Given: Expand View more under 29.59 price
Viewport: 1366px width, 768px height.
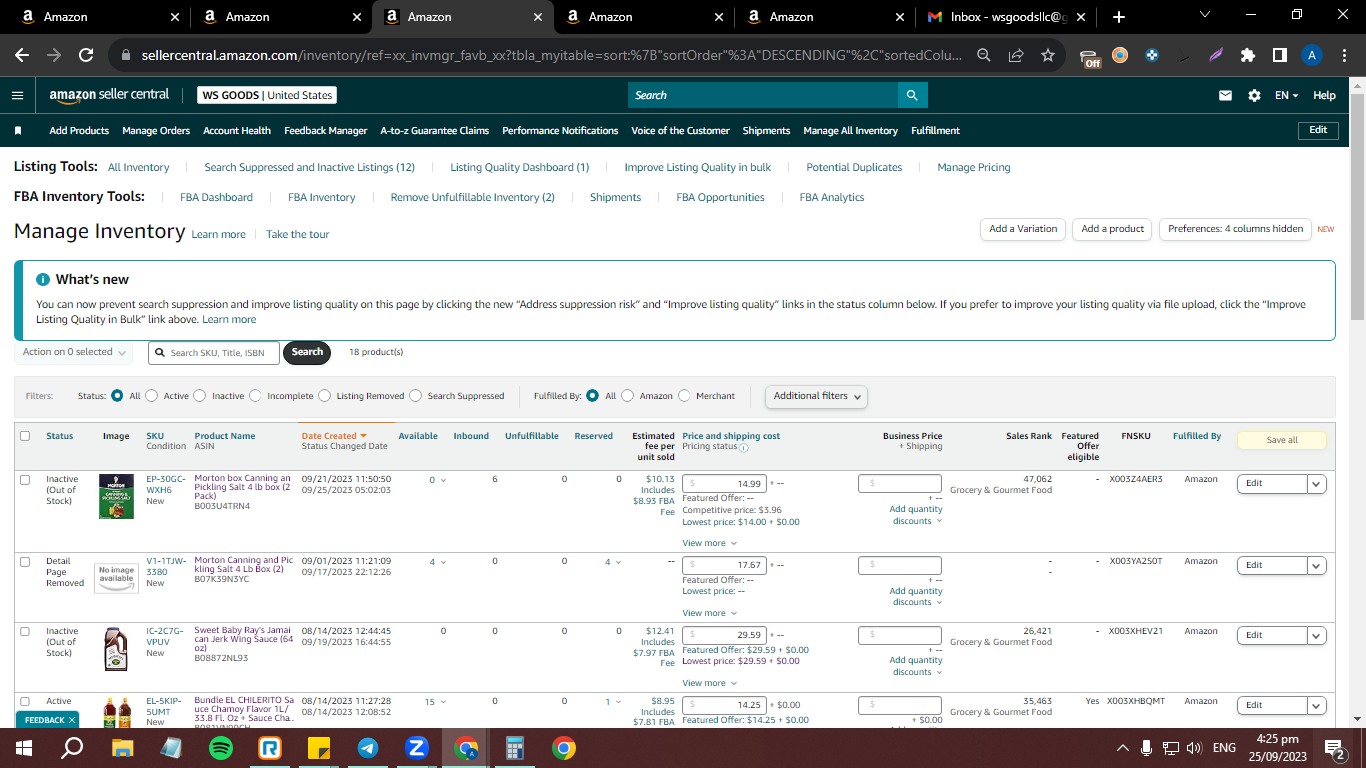Looking at the screenshot, I should coord(710,683).
